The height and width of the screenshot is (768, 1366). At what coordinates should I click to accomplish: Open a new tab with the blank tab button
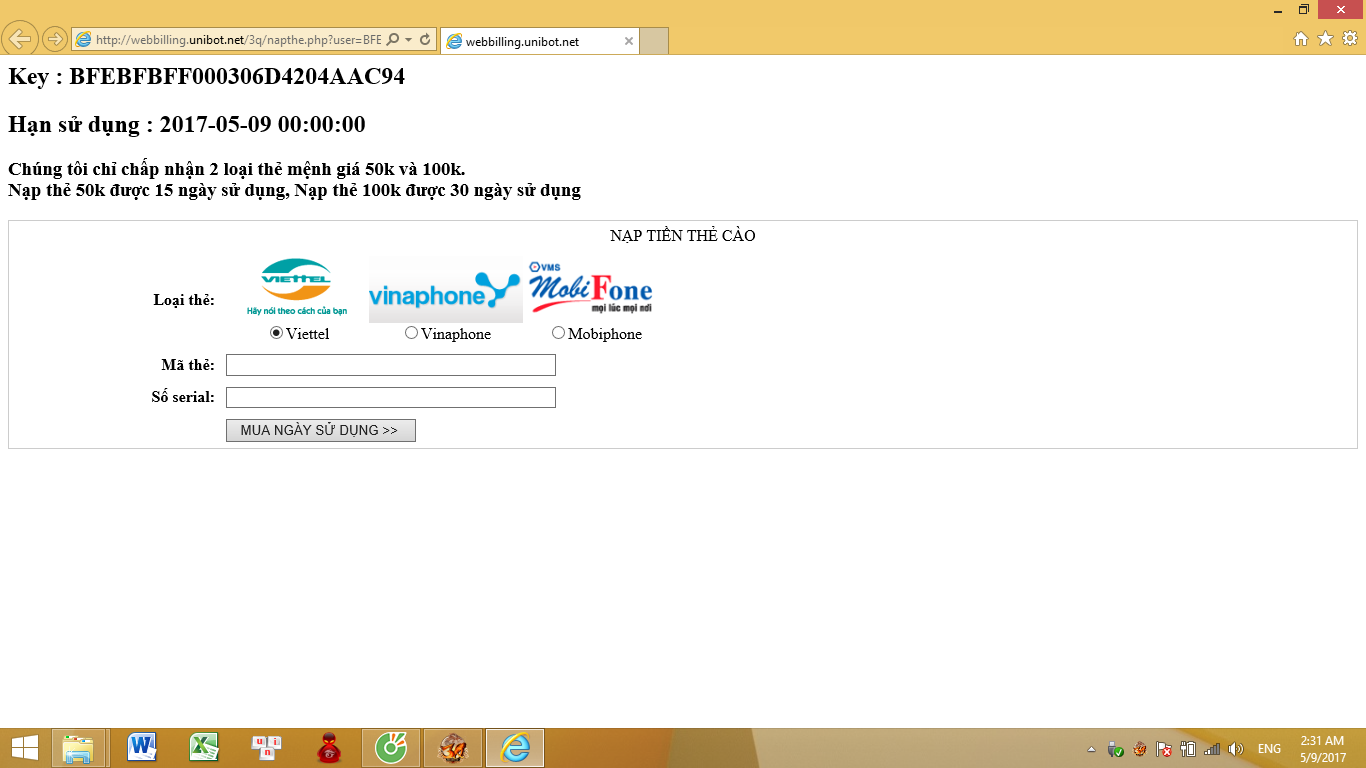coord(653,41)
